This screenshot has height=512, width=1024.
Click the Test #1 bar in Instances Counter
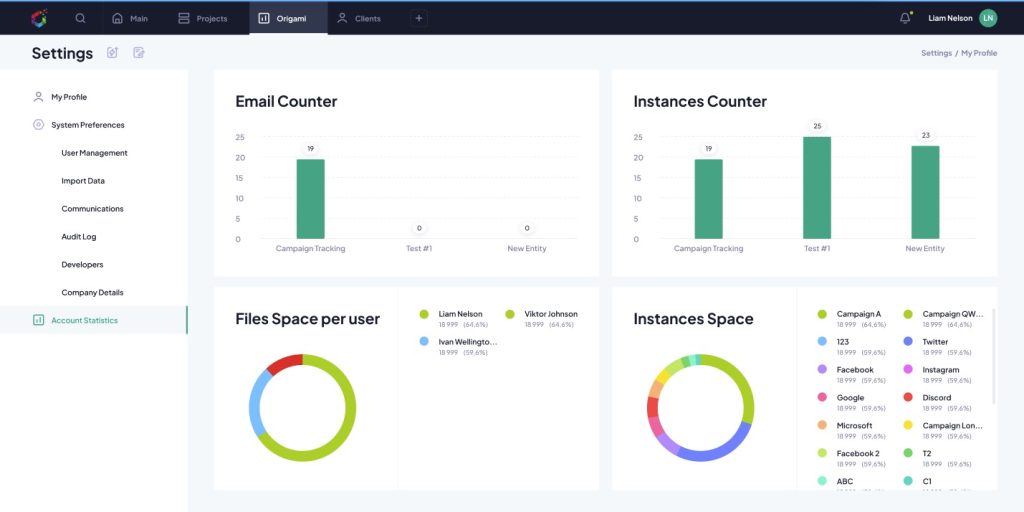pyautogui.click(x=817, y=187)
